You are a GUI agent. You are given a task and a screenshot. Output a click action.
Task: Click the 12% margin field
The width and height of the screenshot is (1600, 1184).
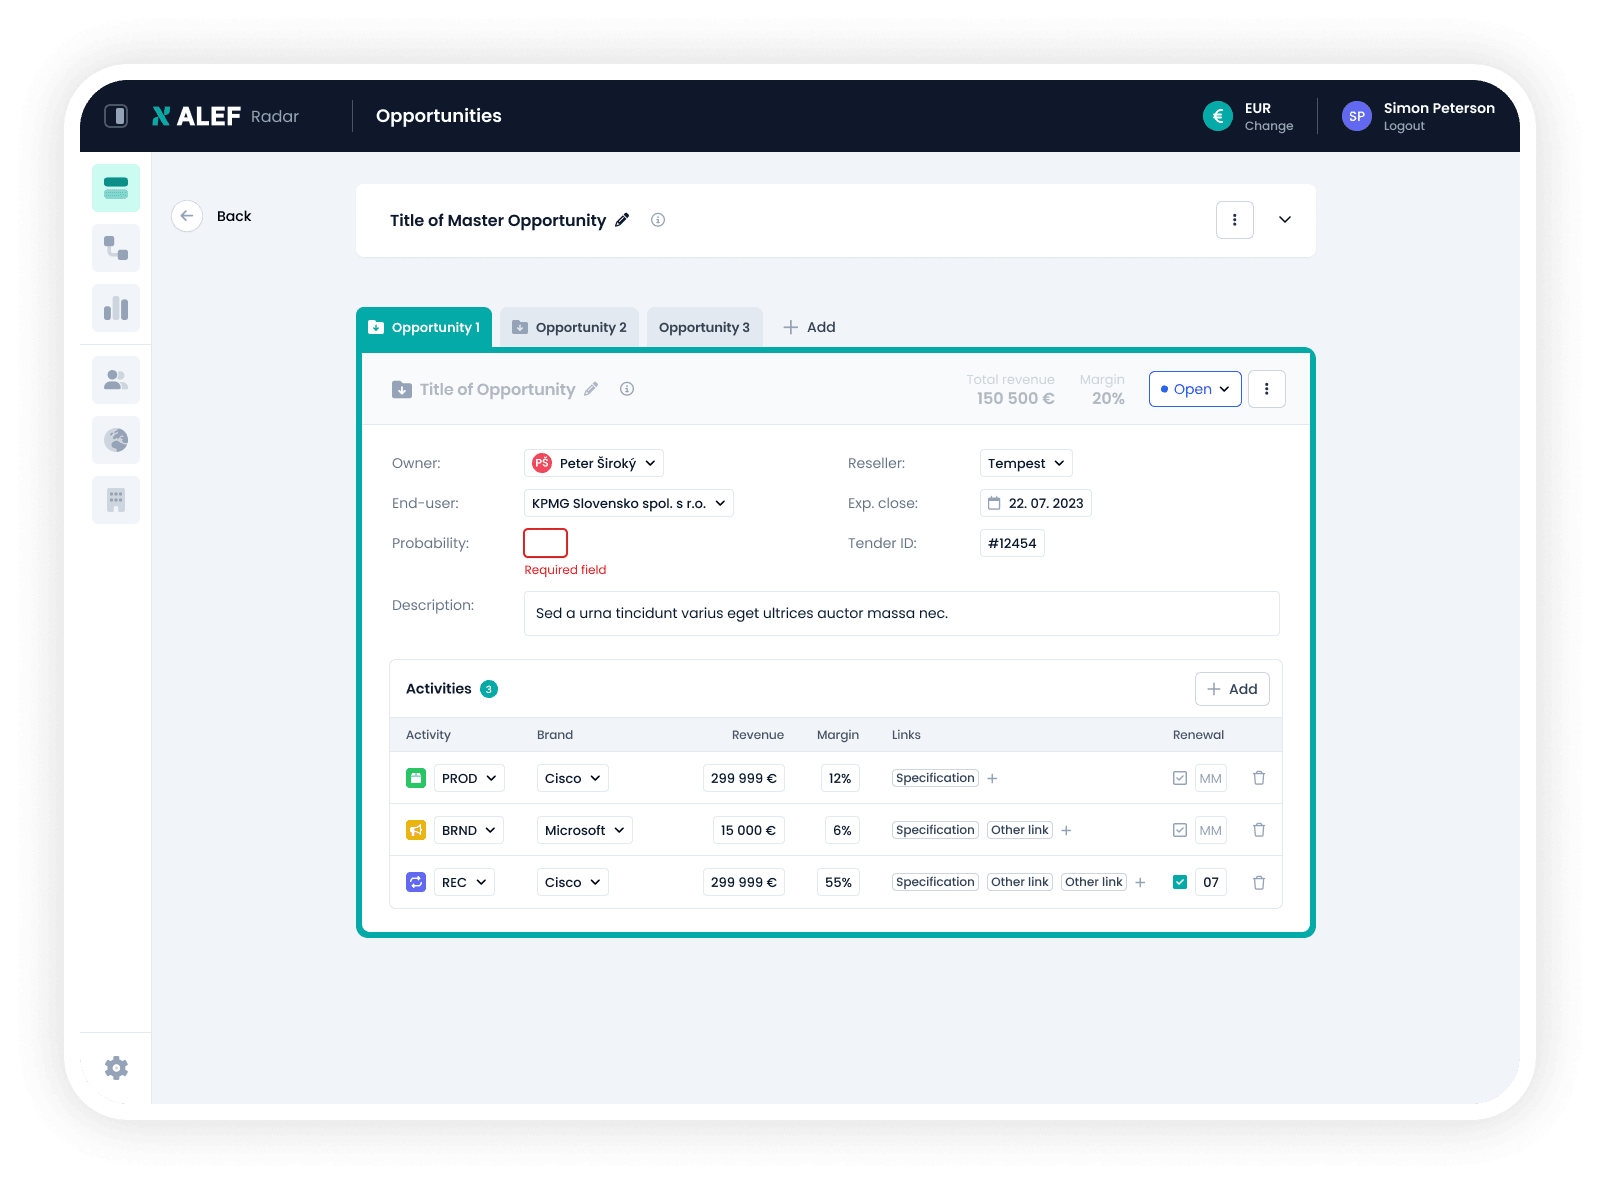point(840,778)
